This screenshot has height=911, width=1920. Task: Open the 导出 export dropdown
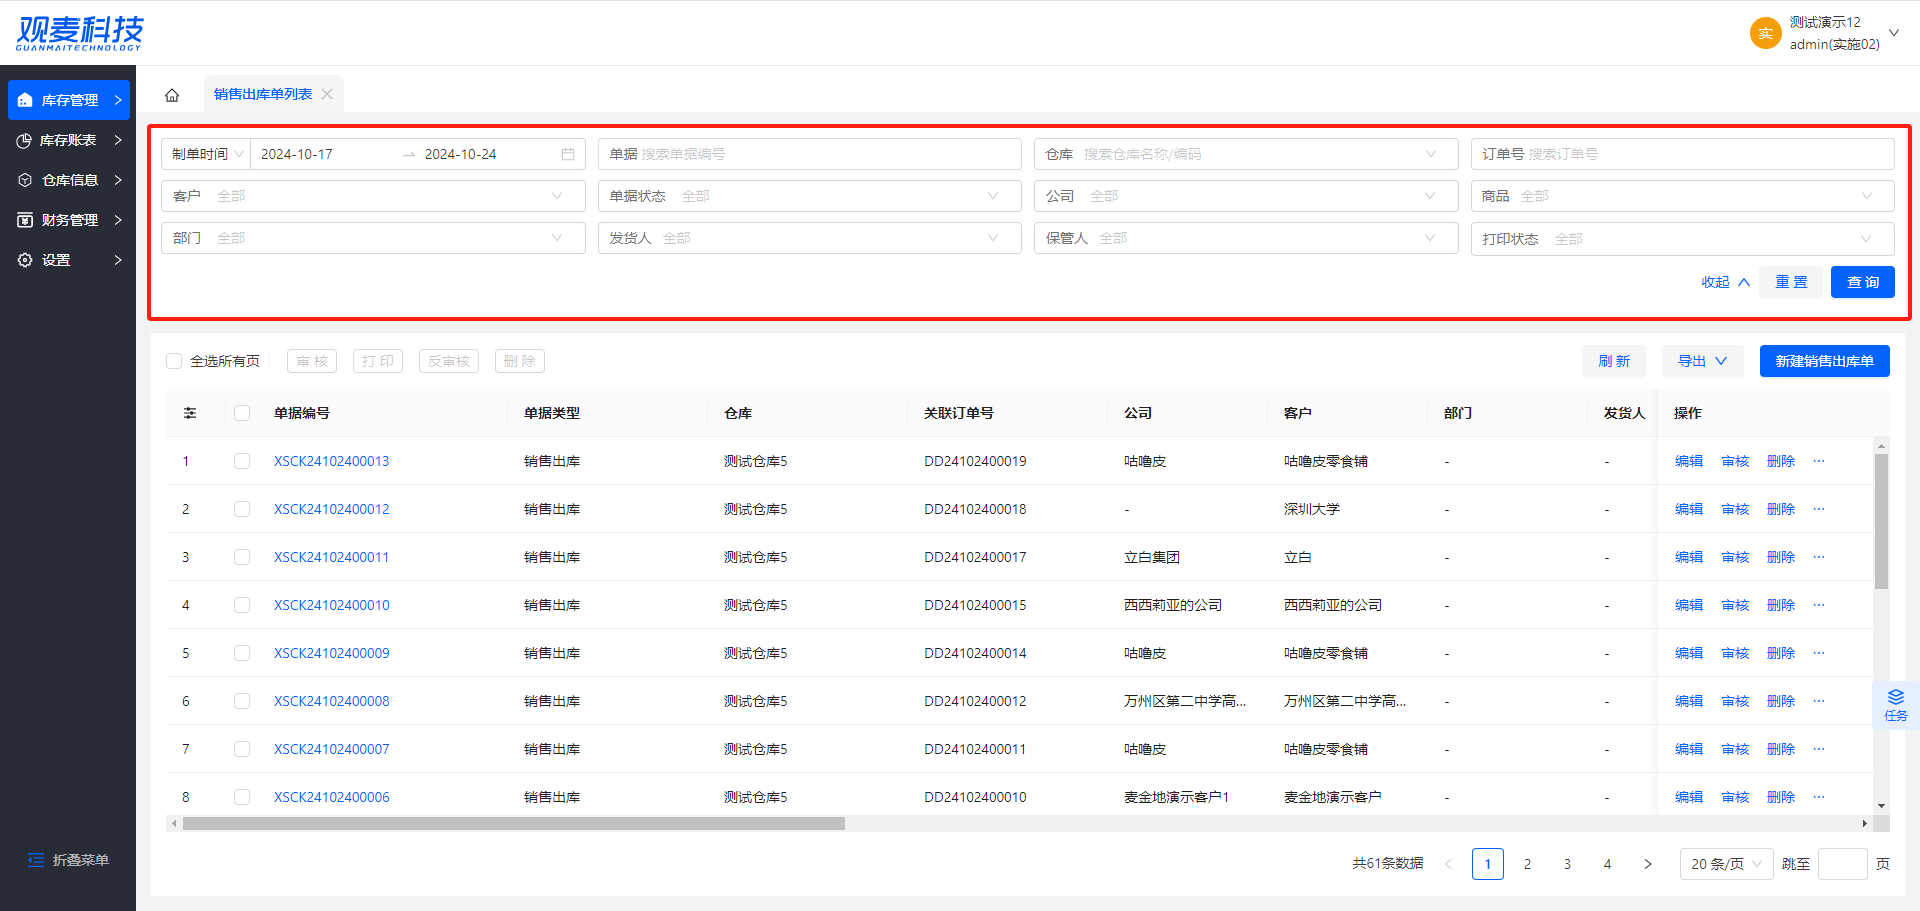1703,361
